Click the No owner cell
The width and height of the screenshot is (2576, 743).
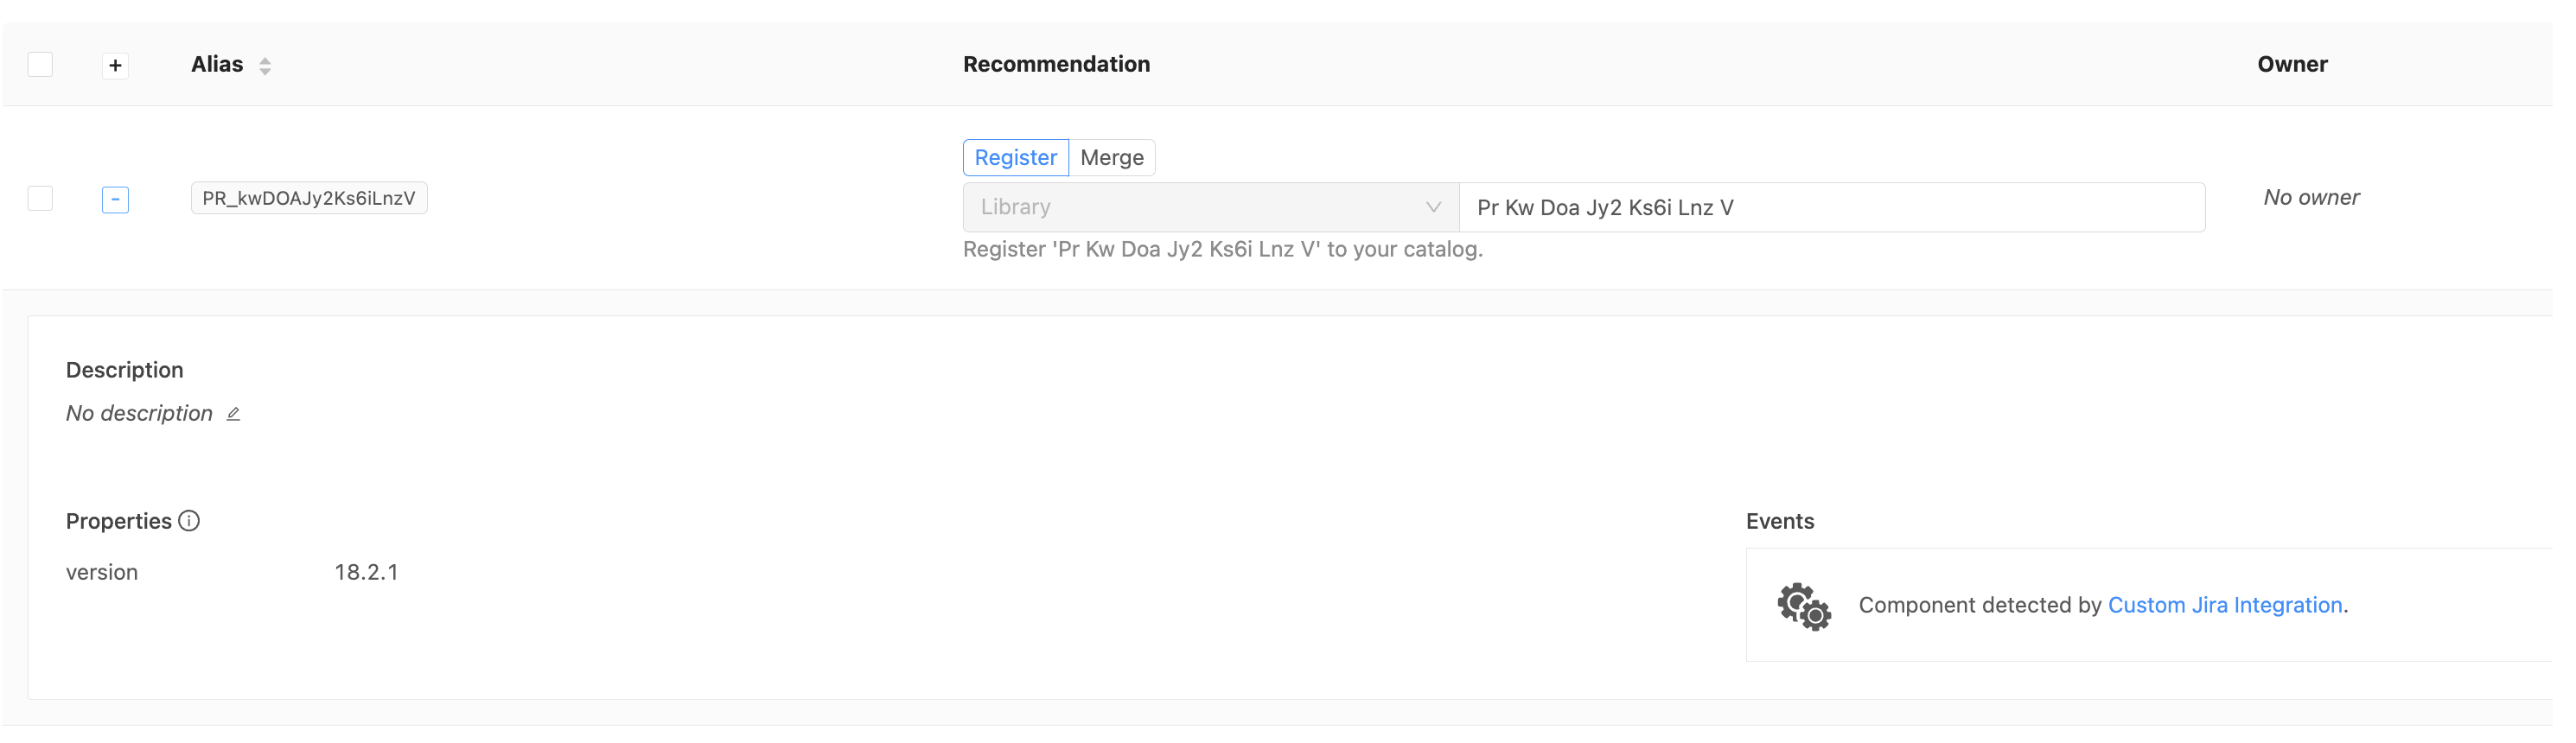pos(2310,197)
